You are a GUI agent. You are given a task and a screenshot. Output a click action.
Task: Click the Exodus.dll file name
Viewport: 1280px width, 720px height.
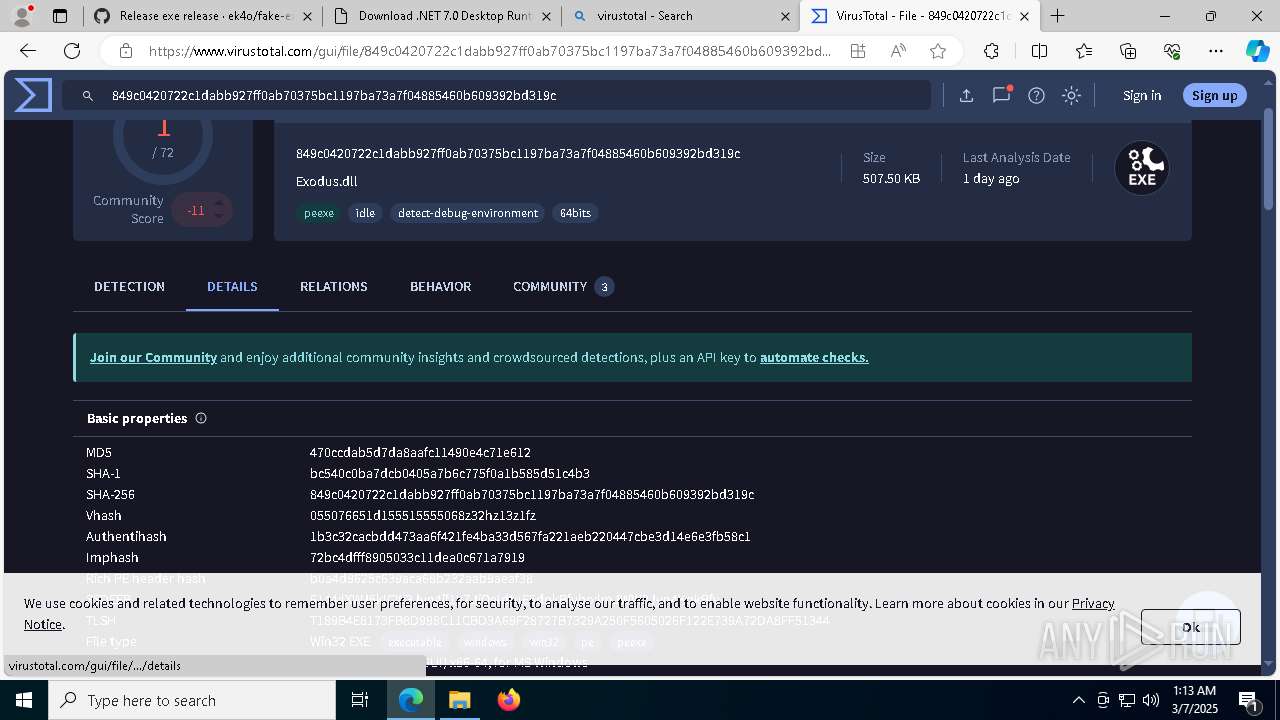(x=326, y=181)
